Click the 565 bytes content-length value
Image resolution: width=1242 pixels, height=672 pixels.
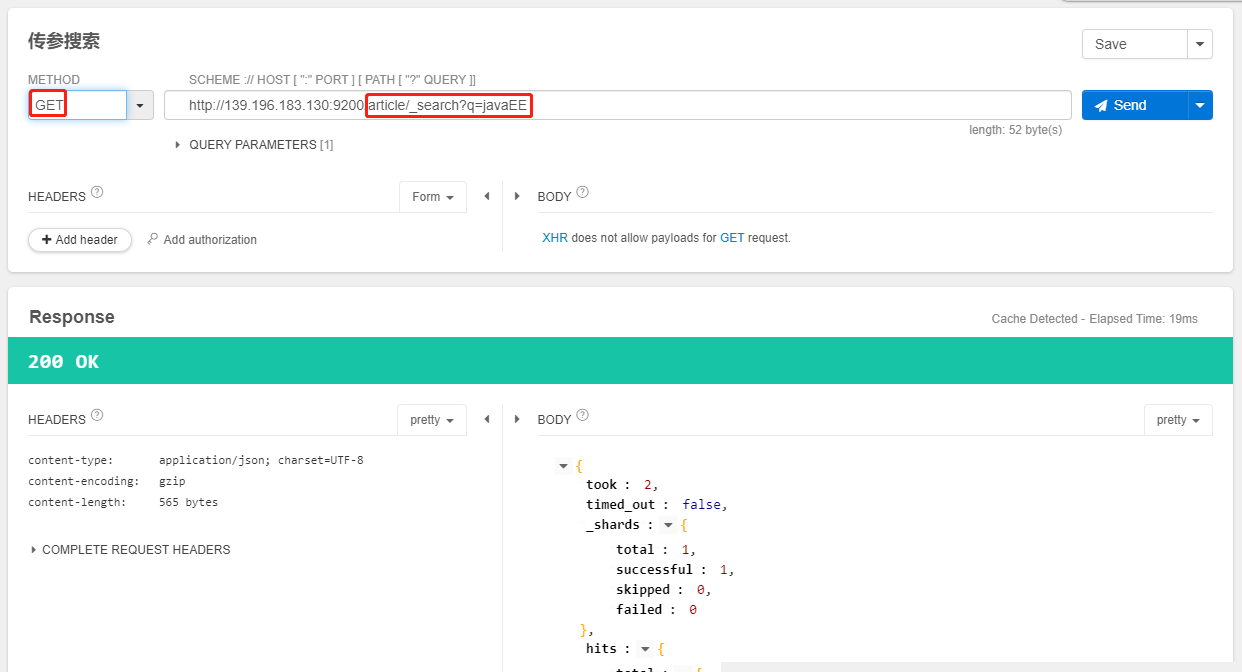(x=188, y=502)
